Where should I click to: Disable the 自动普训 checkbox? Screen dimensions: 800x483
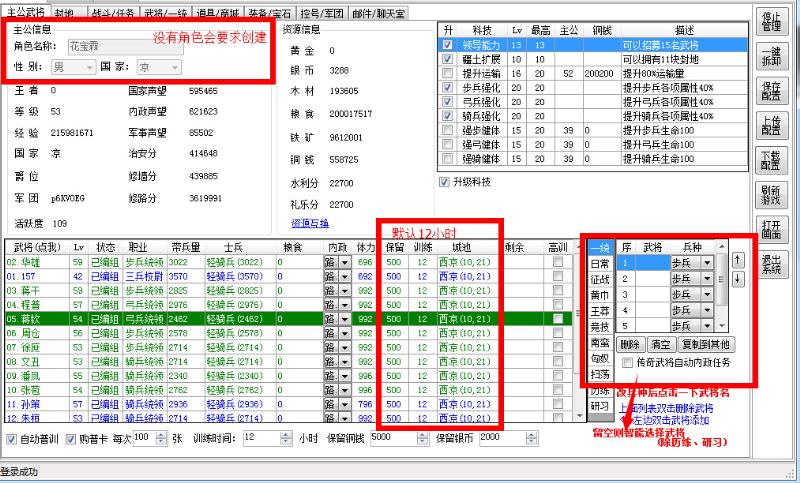(11, 438)
